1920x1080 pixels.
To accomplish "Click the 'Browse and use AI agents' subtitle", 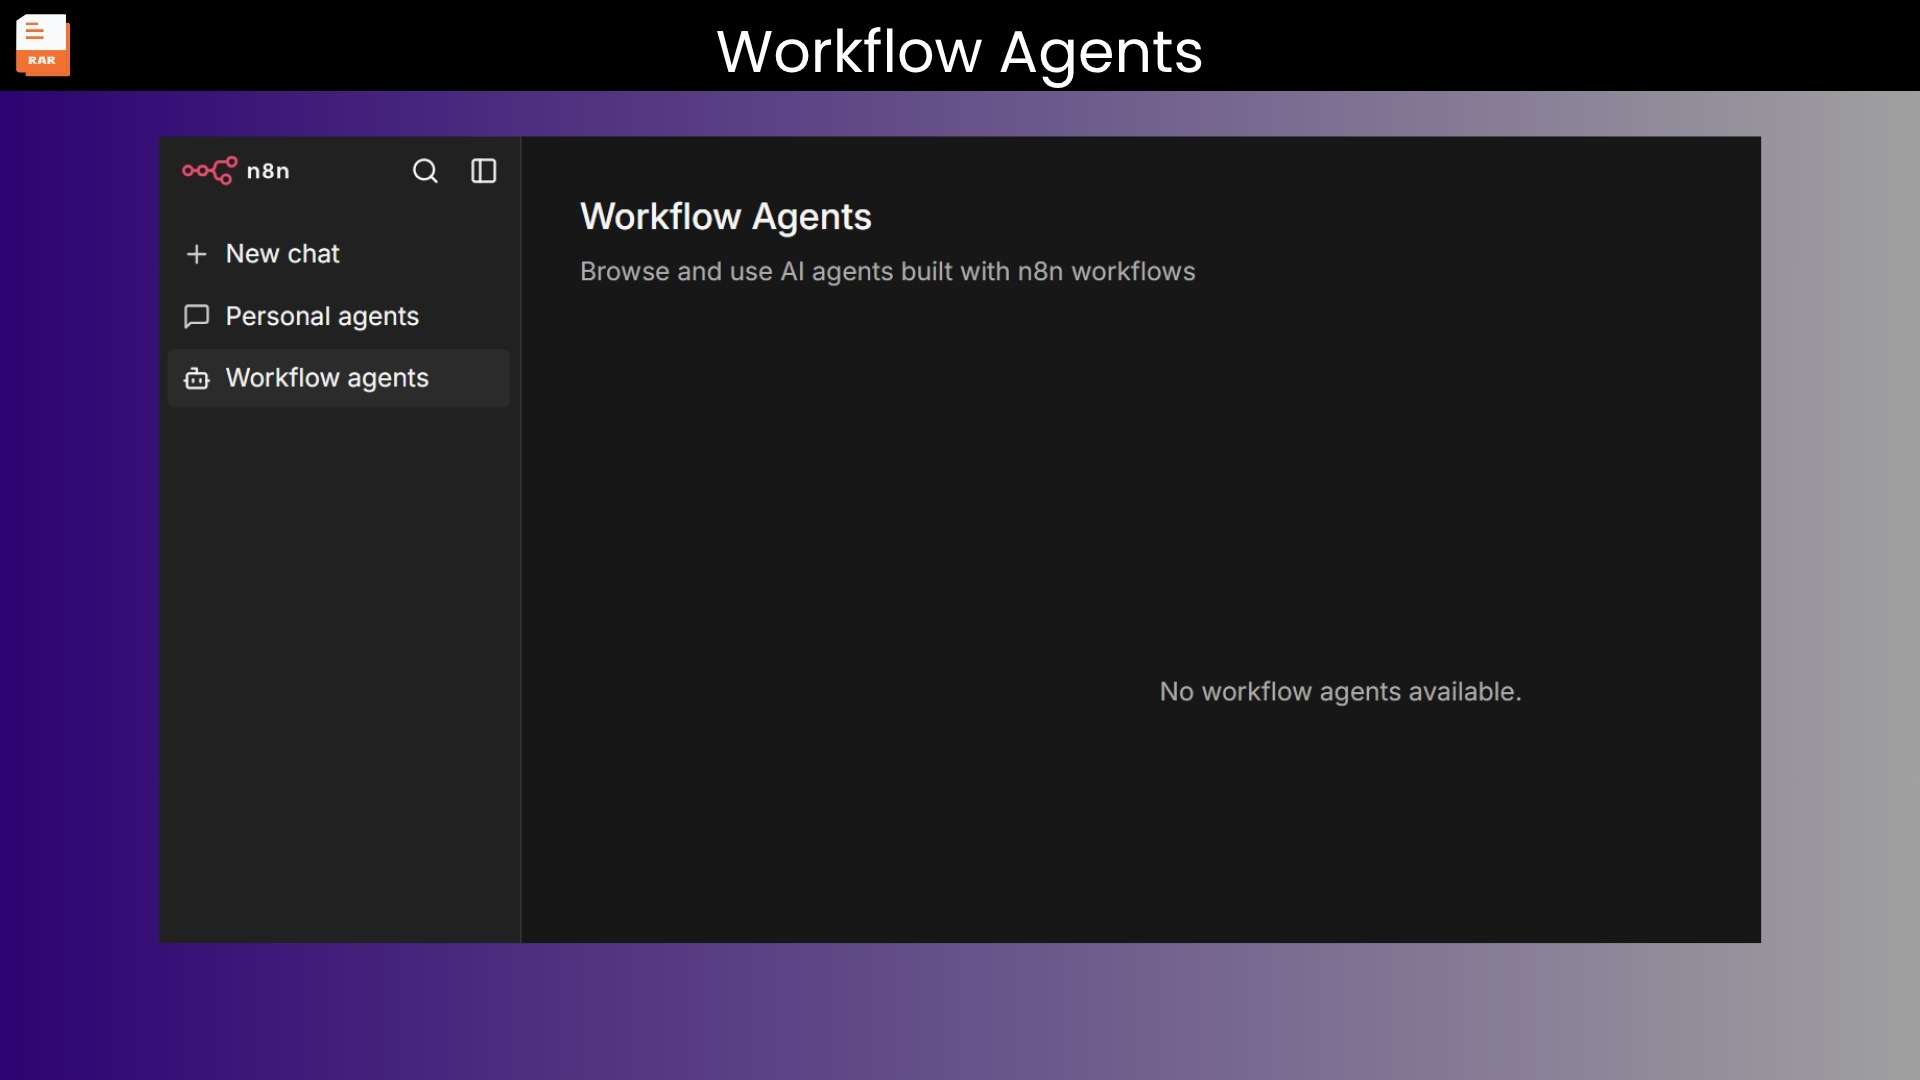I will pos(888,272).
